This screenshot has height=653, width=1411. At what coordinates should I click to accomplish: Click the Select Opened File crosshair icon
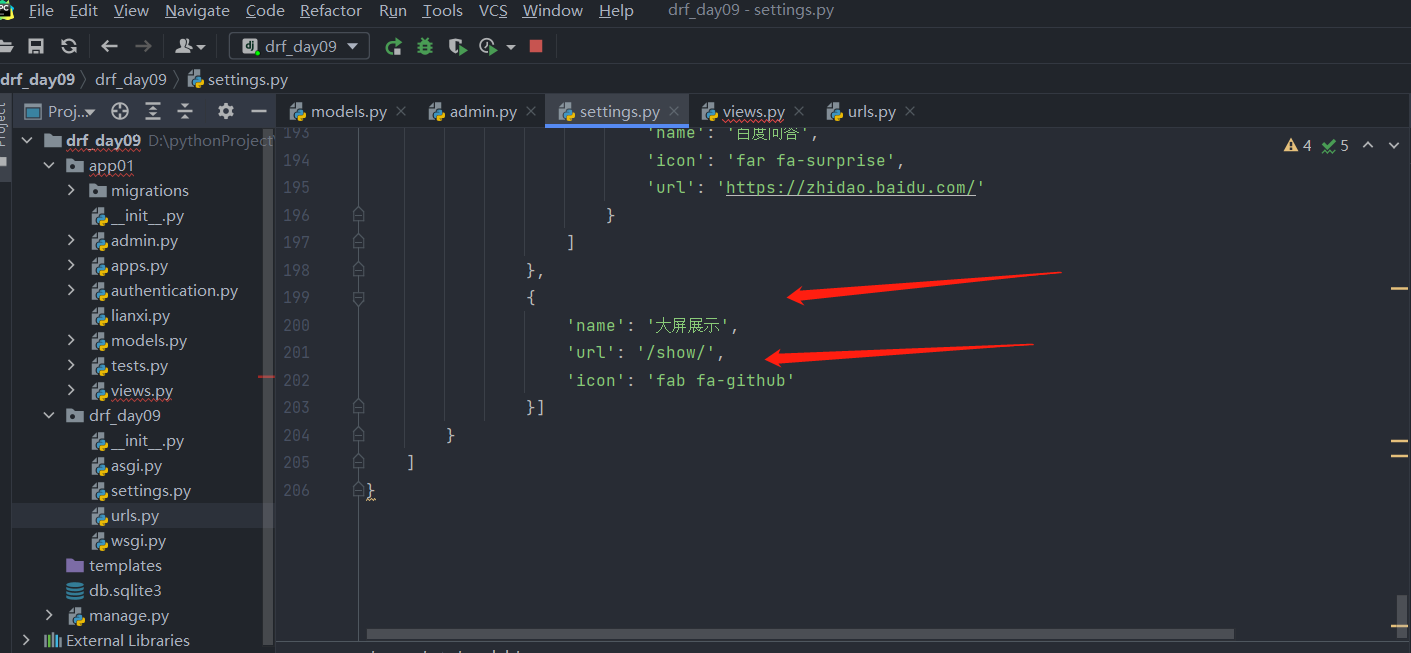pyautogui.click(x=120, y=111)
